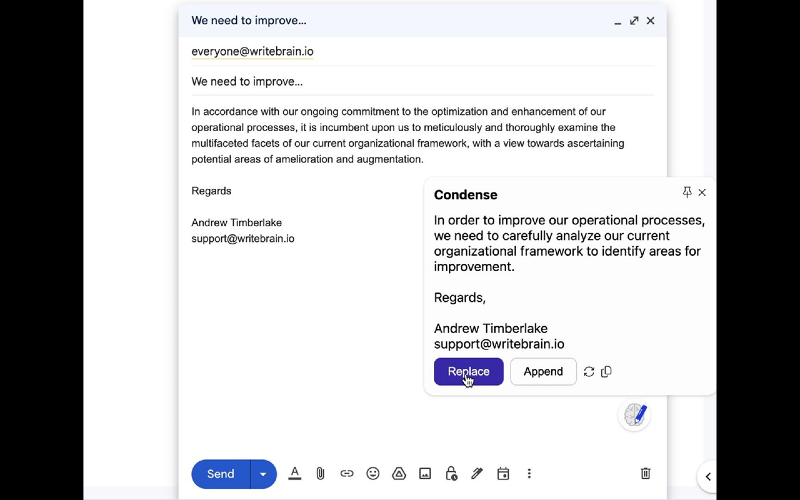The width and height of the screenshot is (800, 500).
Task: Insert files using Google Drive
Action: pos(398,474)
